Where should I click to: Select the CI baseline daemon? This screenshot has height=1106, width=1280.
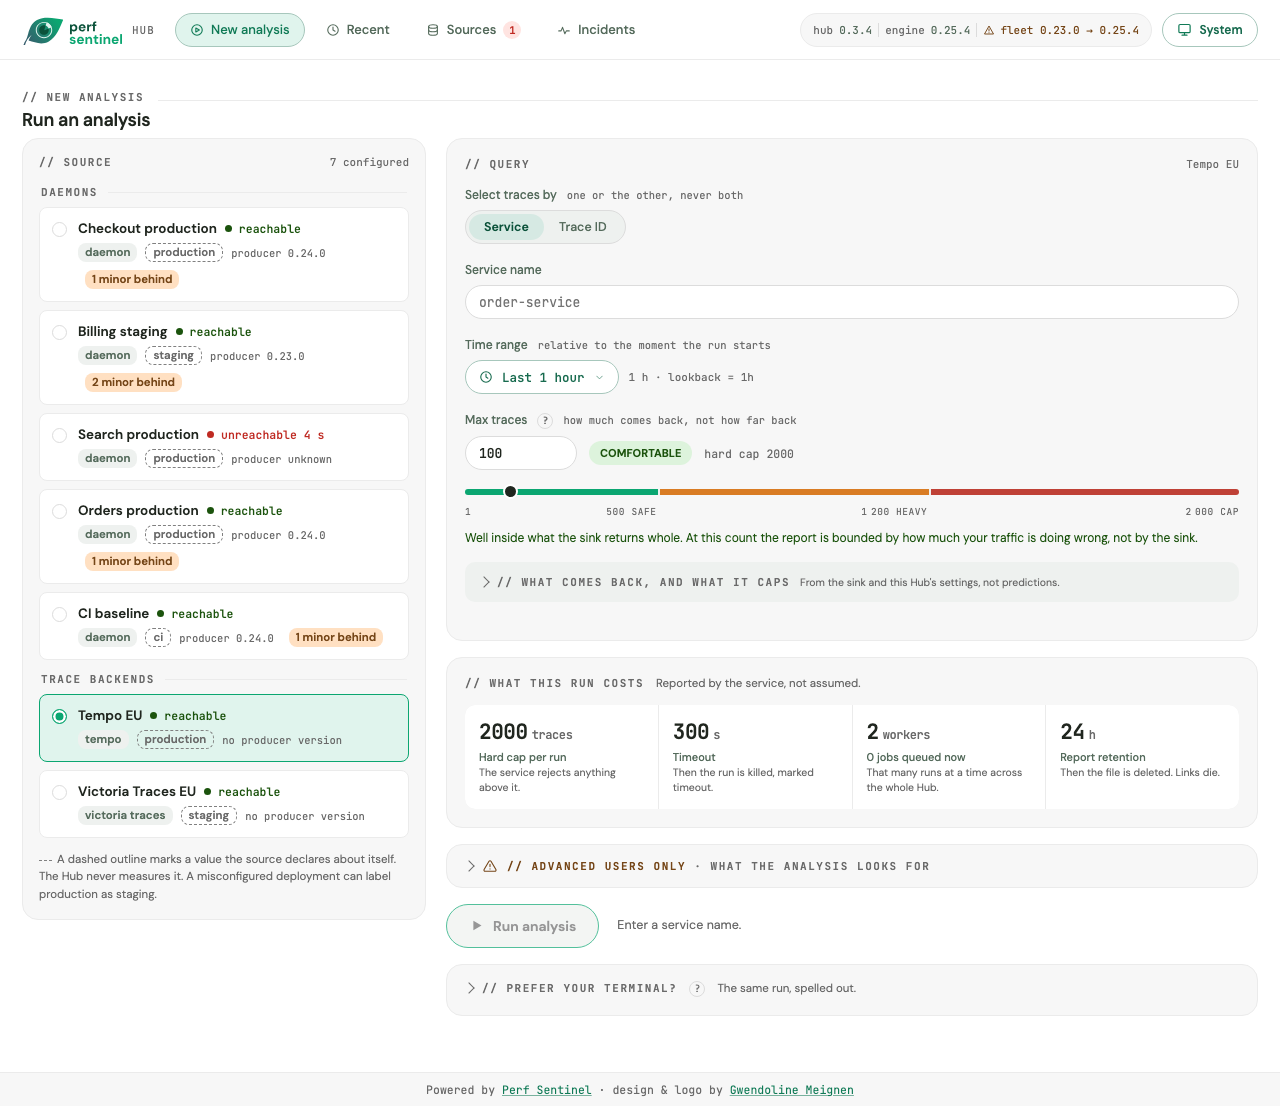tap(224, 626)
